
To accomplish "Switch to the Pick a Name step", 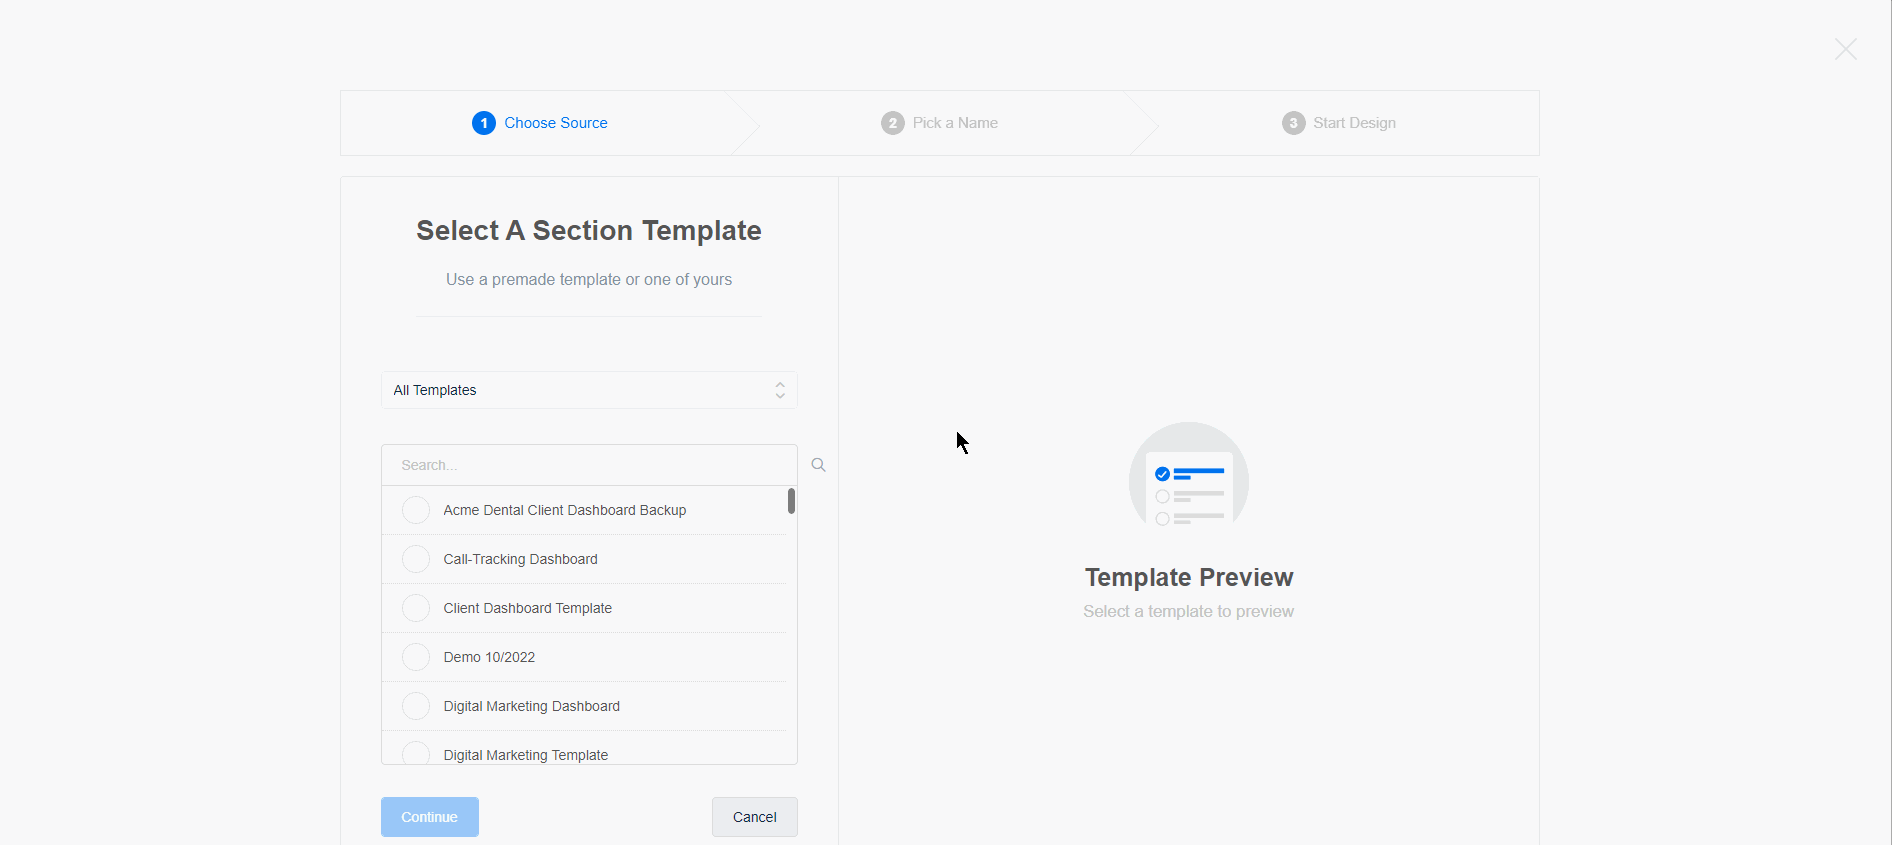I will (x=956, y=122).
